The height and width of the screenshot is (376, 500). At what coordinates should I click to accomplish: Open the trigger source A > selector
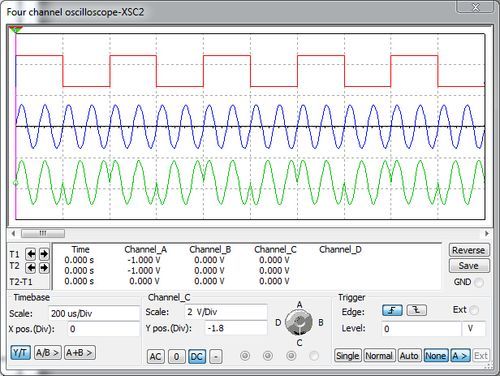tap(460, 356)
